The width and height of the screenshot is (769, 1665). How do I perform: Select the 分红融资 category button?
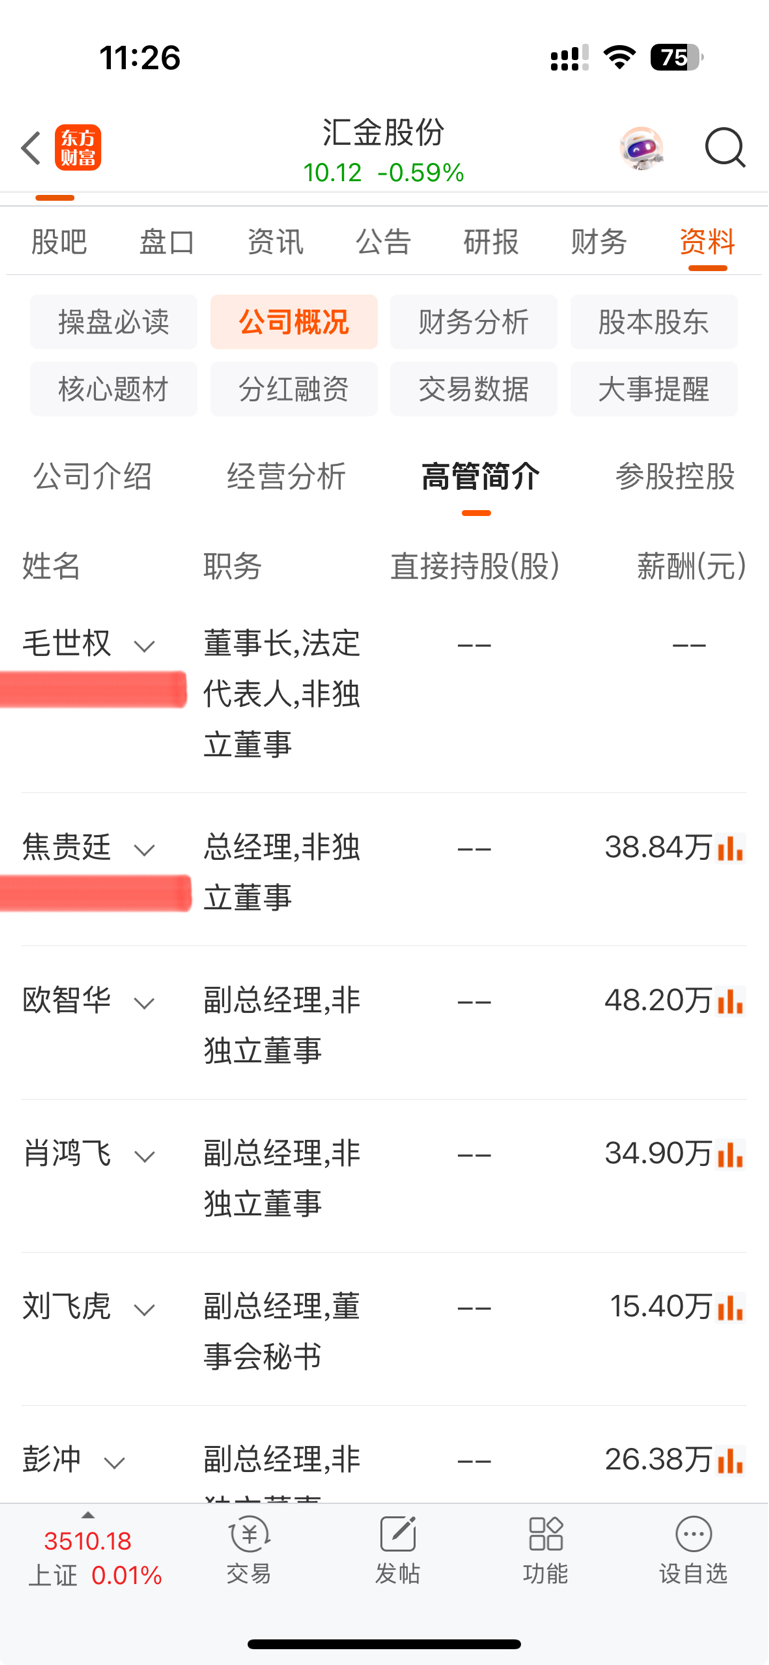click(294, 389)
